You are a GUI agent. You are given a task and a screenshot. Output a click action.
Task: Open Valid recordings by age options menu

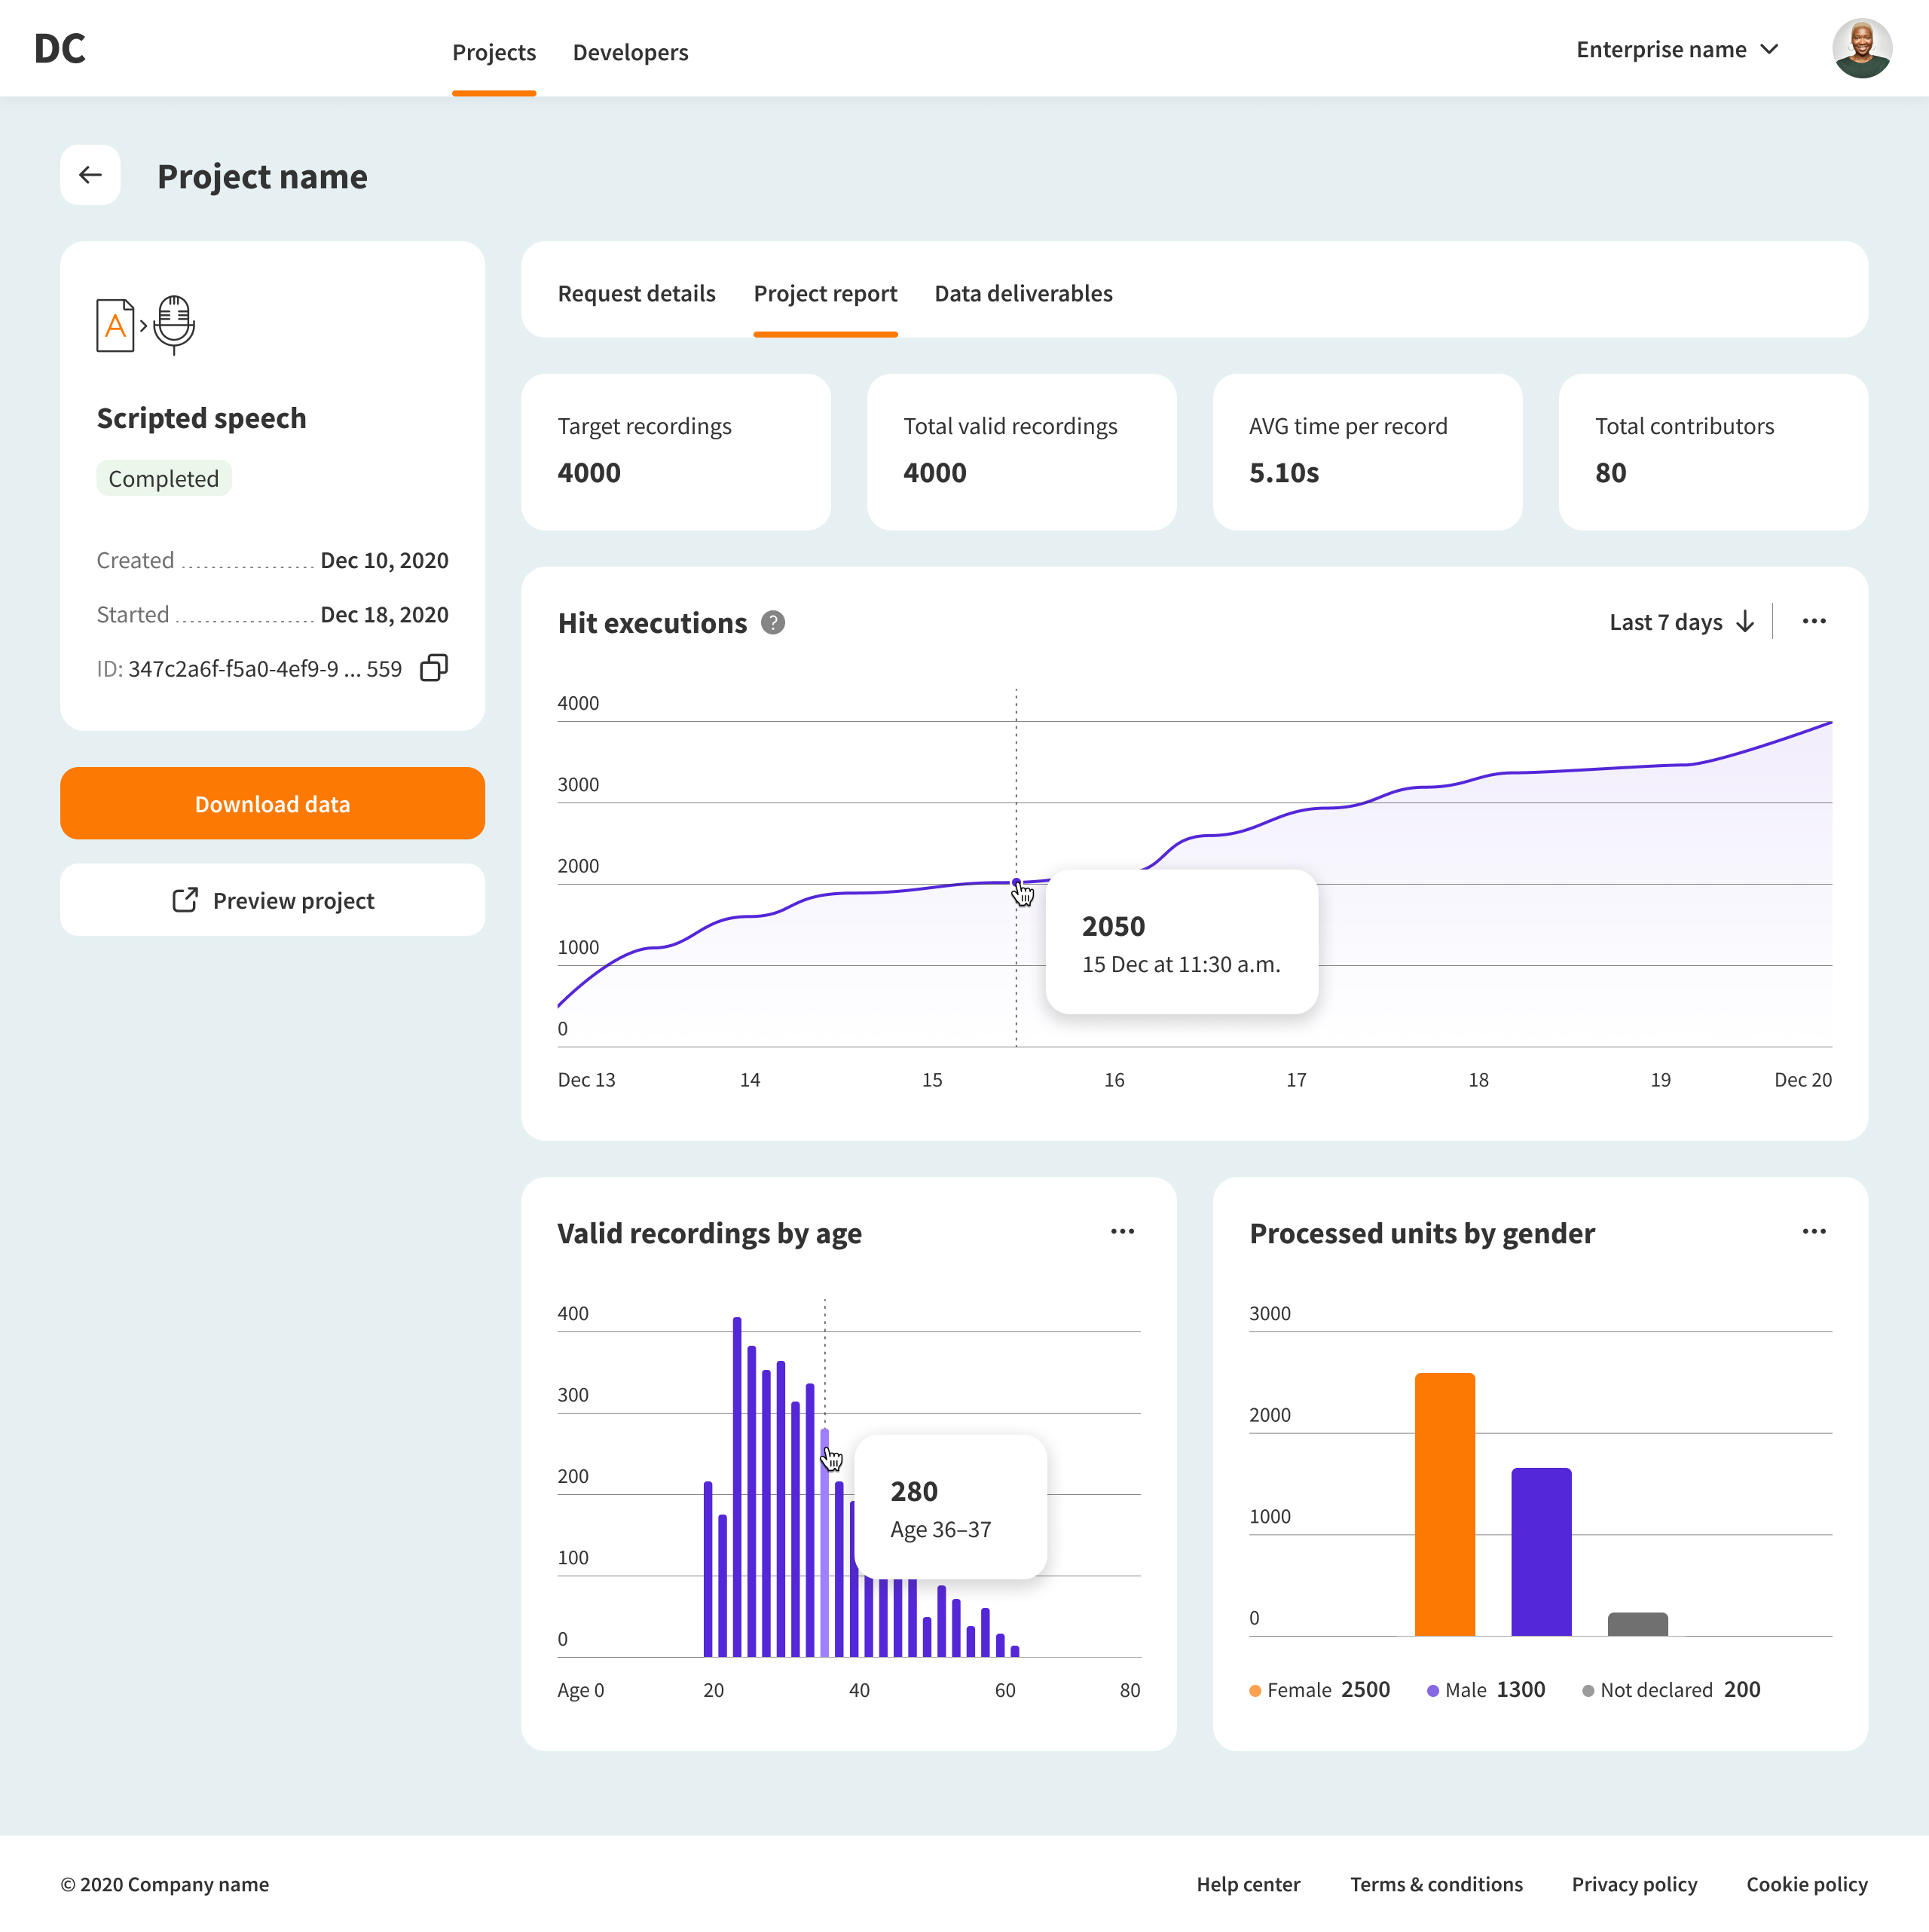tap(1121, 1232)
